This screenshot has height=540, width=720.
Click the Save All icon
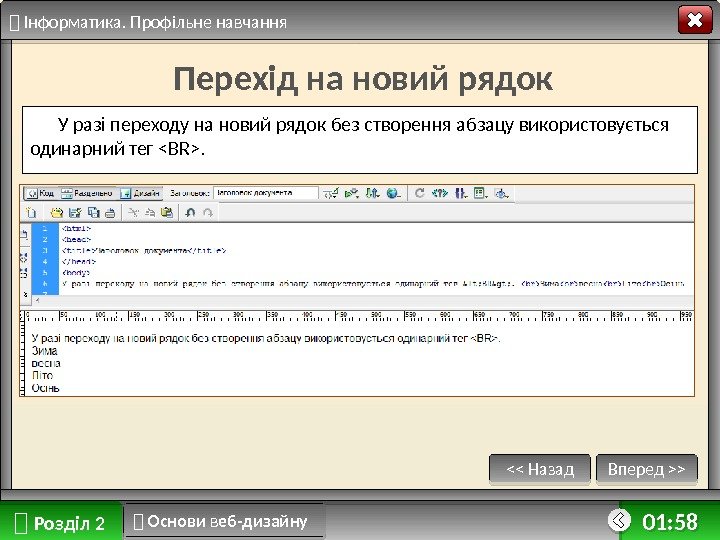point(94,213)
